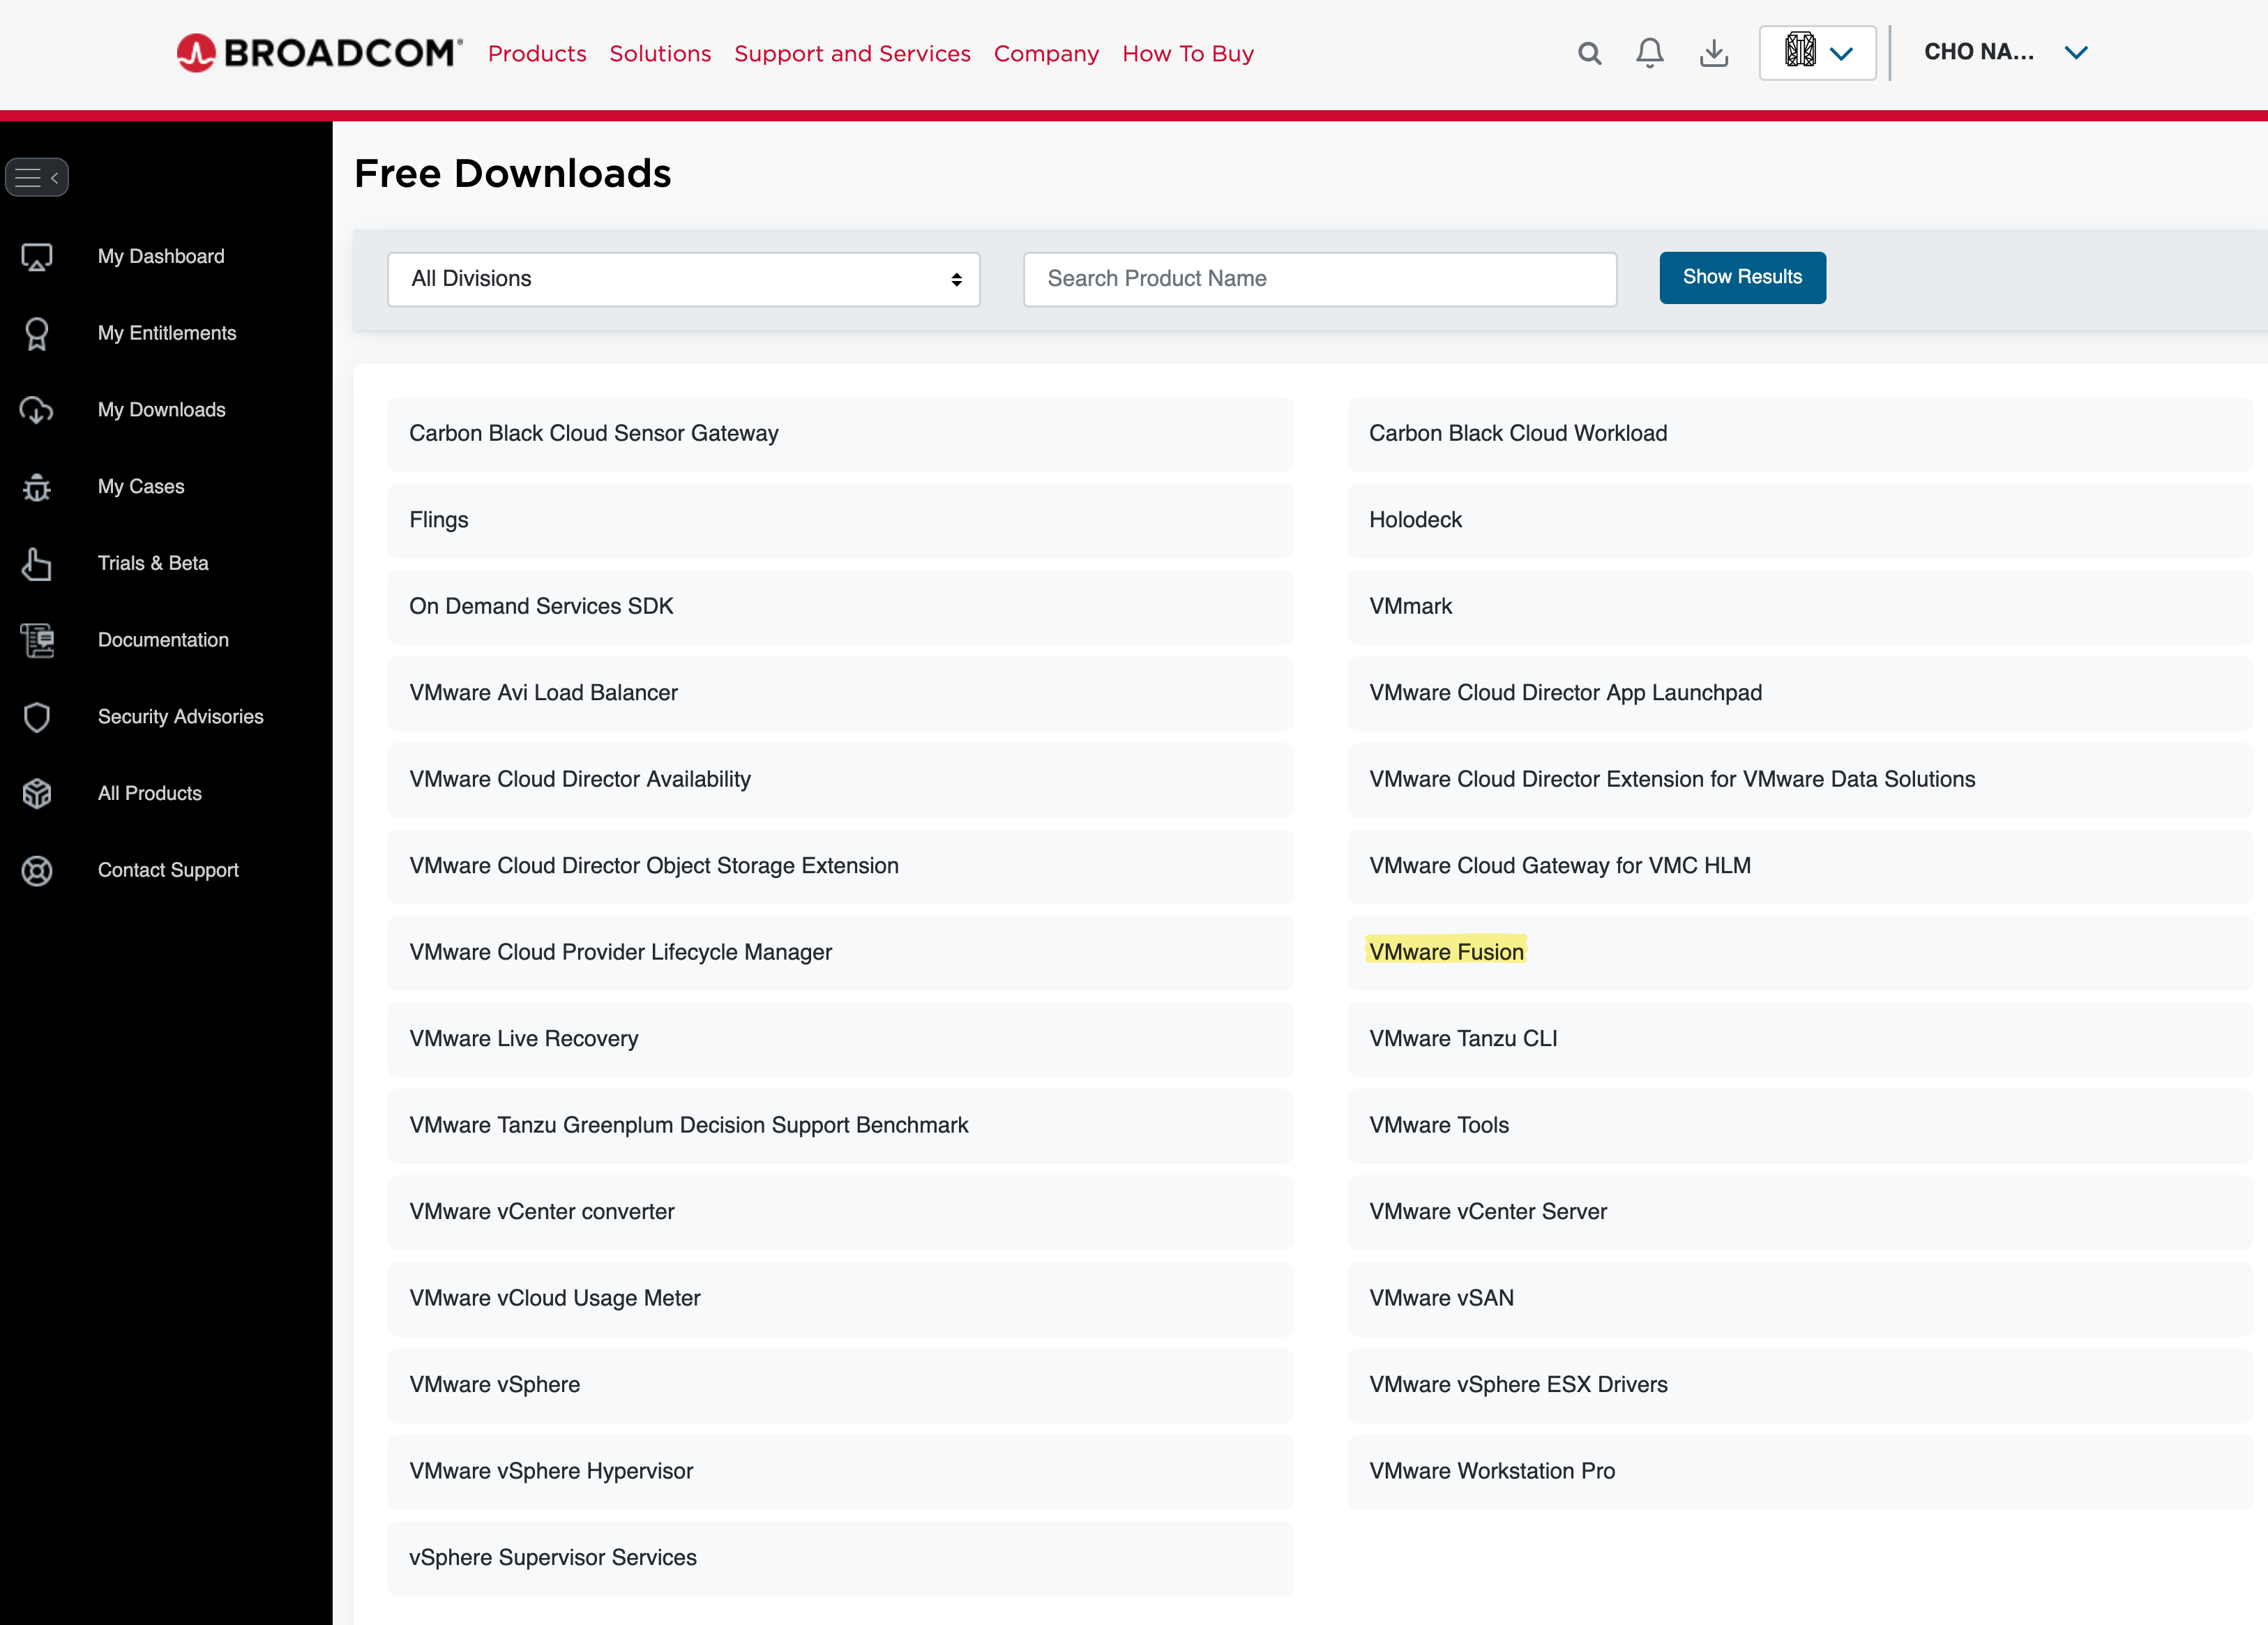
Task: Open notifications bell icon
Action: (x=1650, y=53)
